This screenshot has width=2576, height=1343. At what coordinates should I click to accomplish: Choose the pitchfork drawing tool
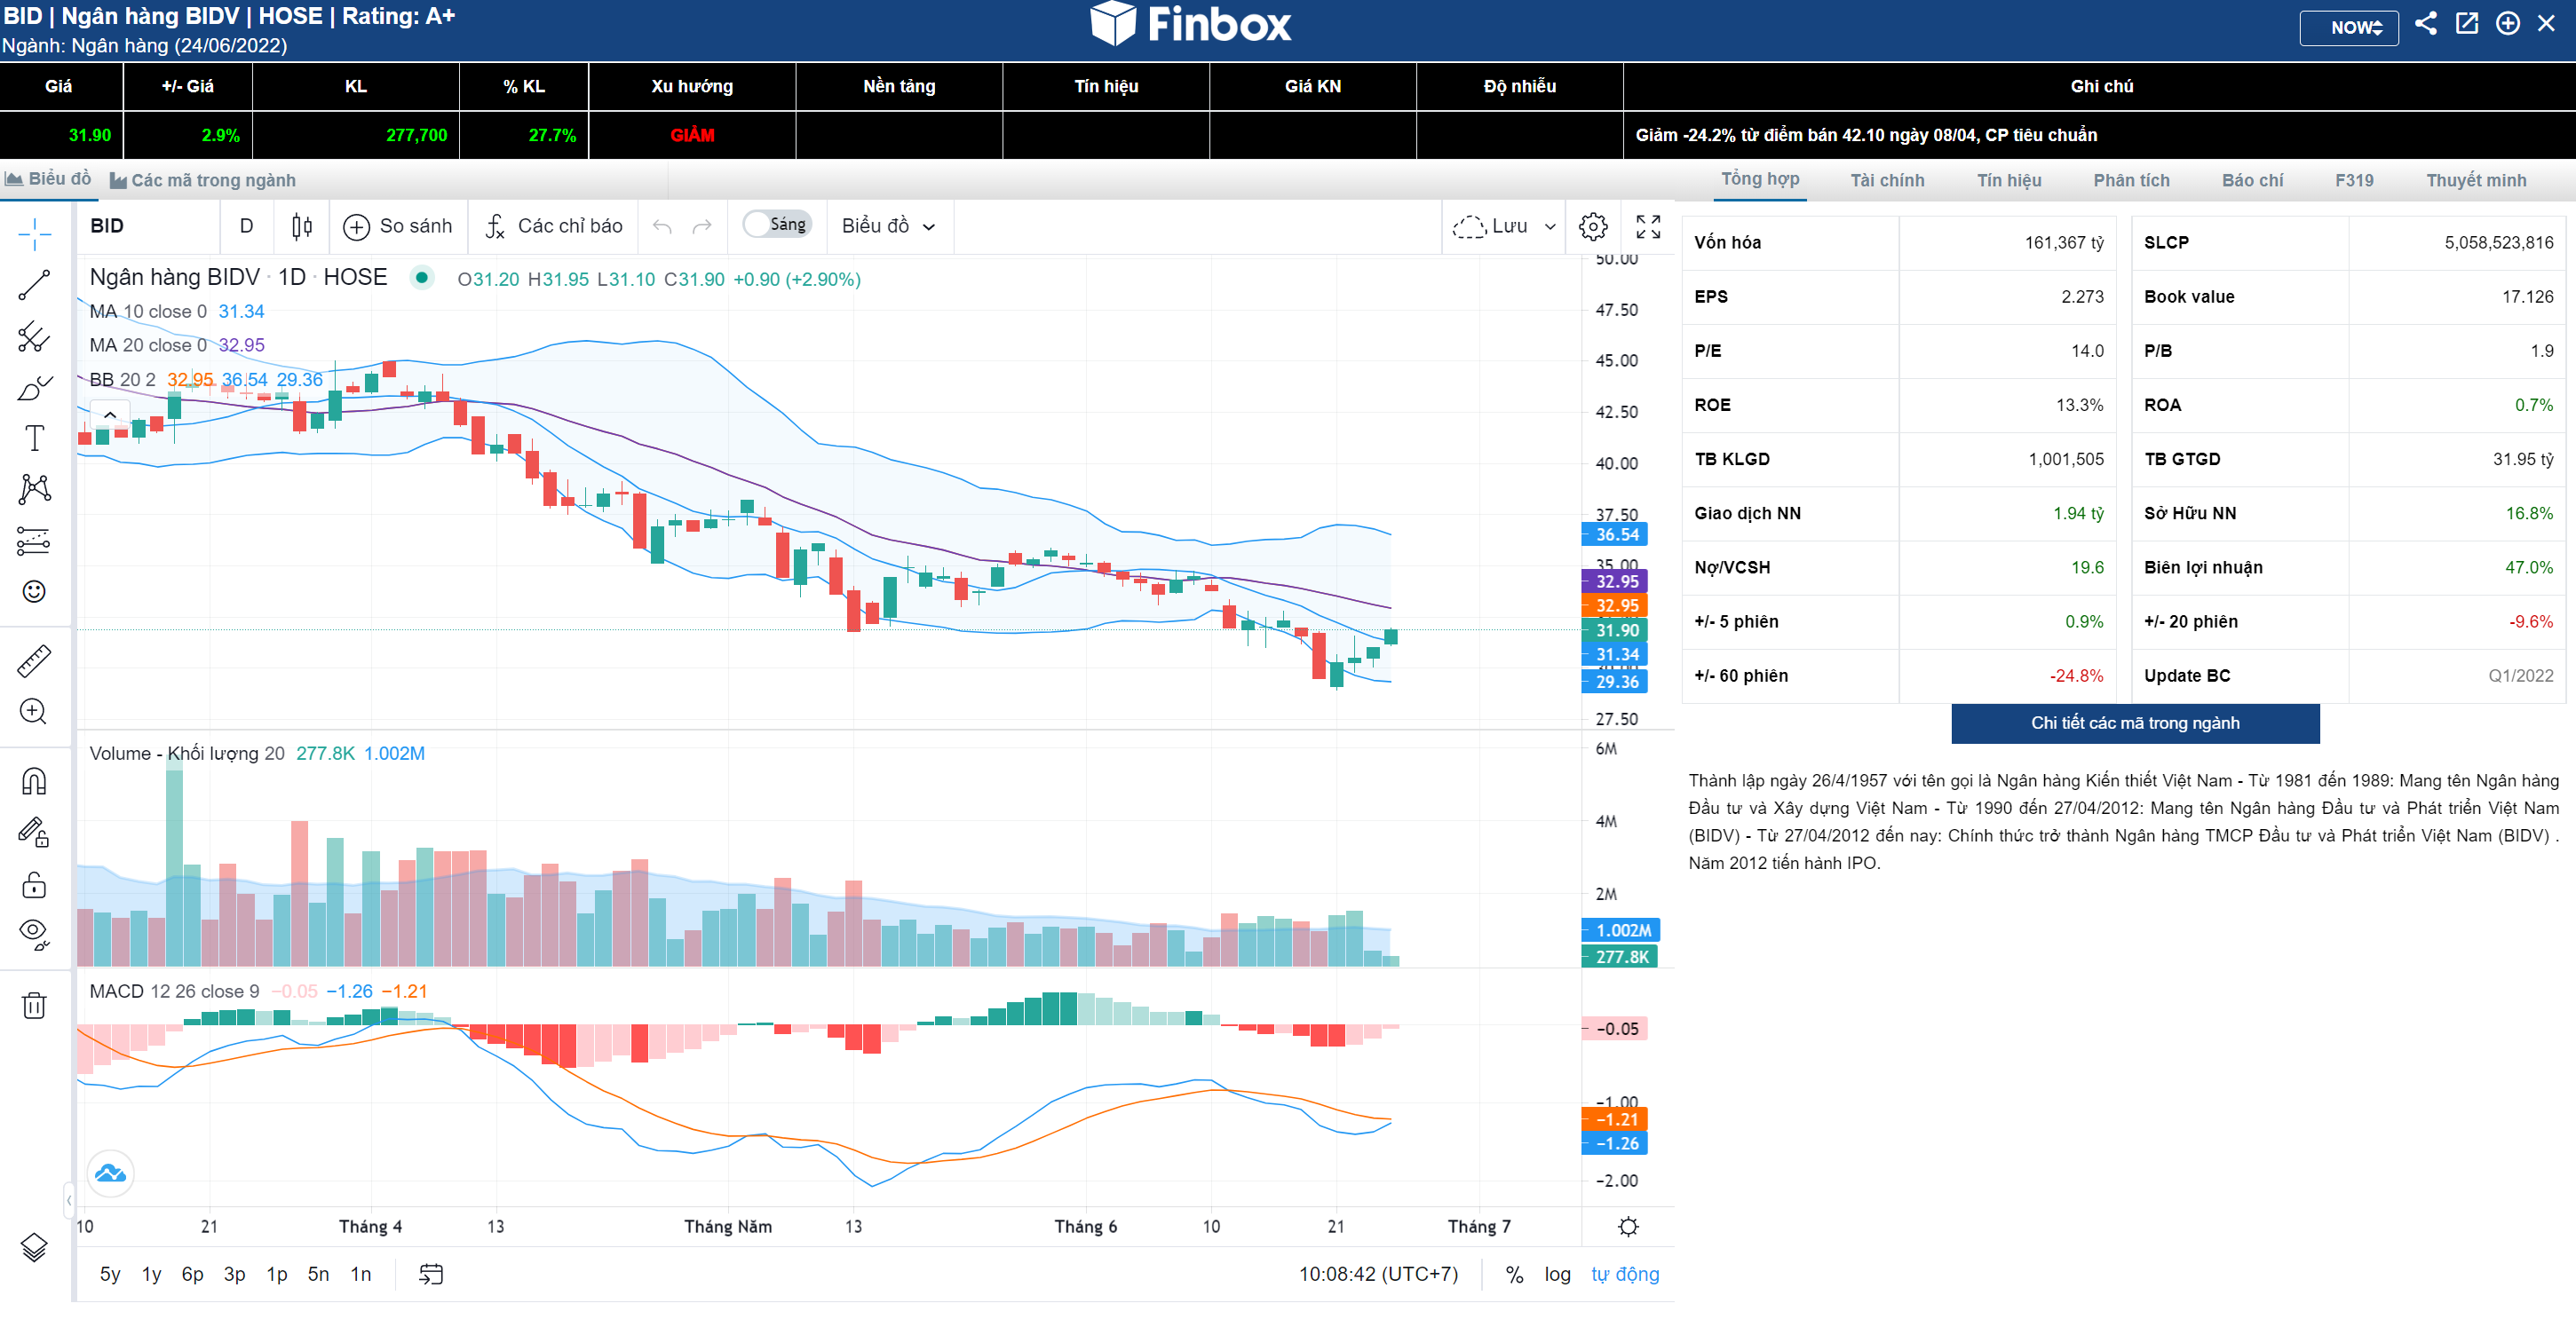[34, 336]
